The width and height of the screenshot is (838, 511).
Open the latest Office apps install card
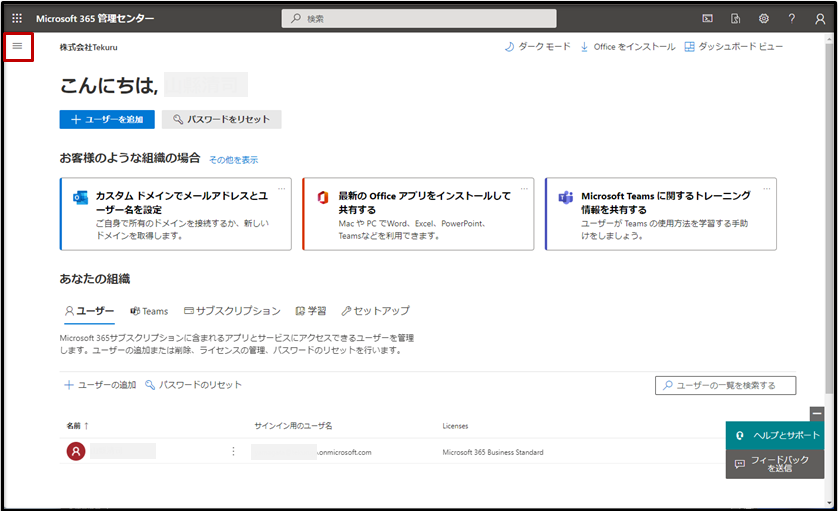418,214
